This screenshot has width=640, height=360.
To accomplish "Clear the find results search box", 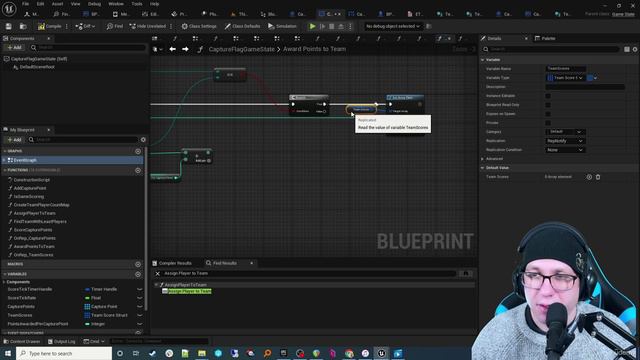I will [x=158, y=273].
